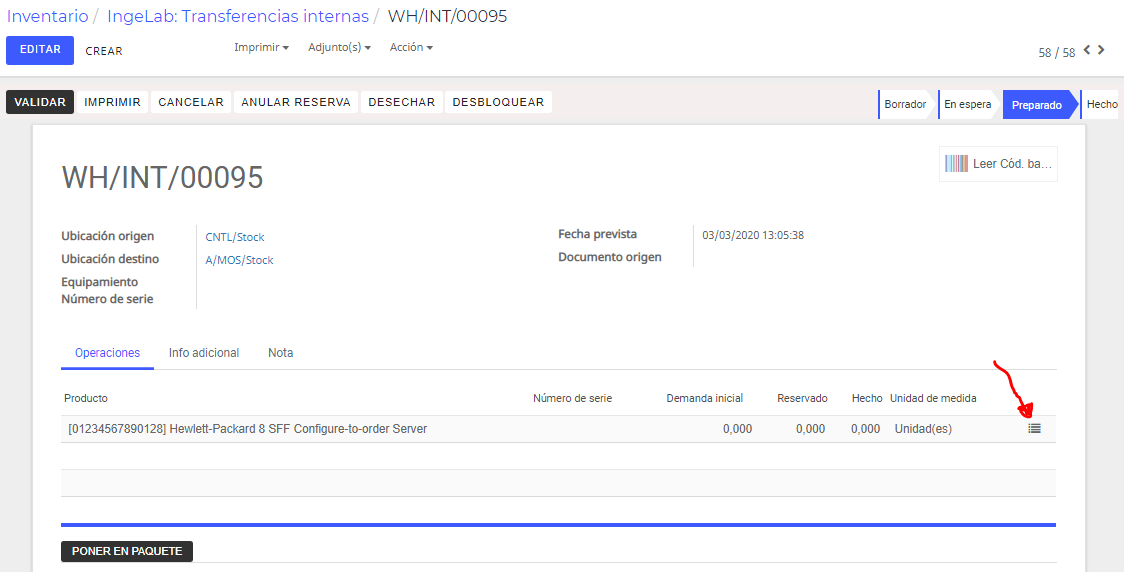Open detailed operations list icon for Hewlett-Packard row
This screenshot has width=1124, height=572.
1034,429
